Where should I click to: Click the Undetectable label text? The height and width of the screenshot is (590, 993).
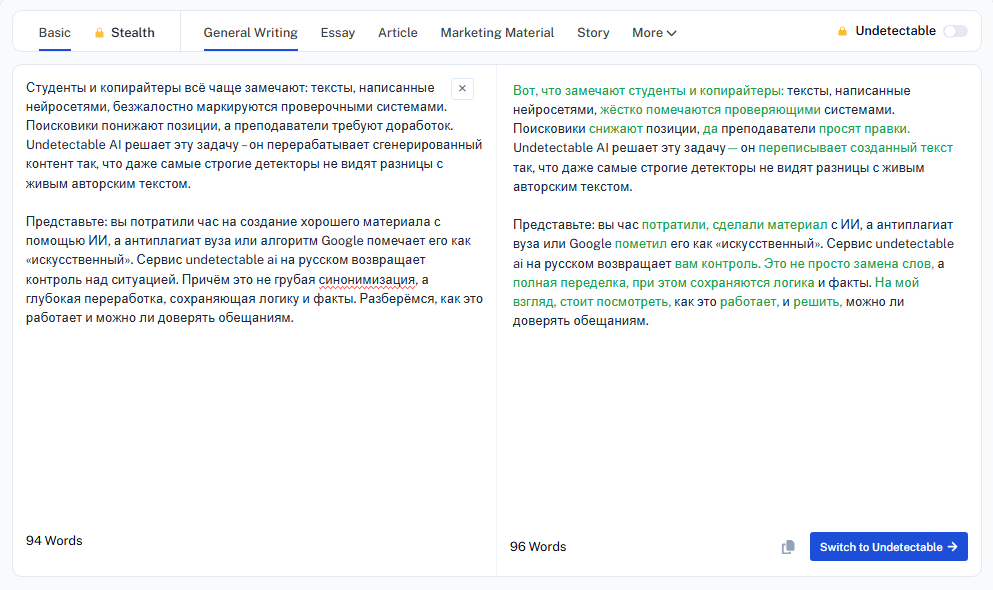(x=895, y=31)
